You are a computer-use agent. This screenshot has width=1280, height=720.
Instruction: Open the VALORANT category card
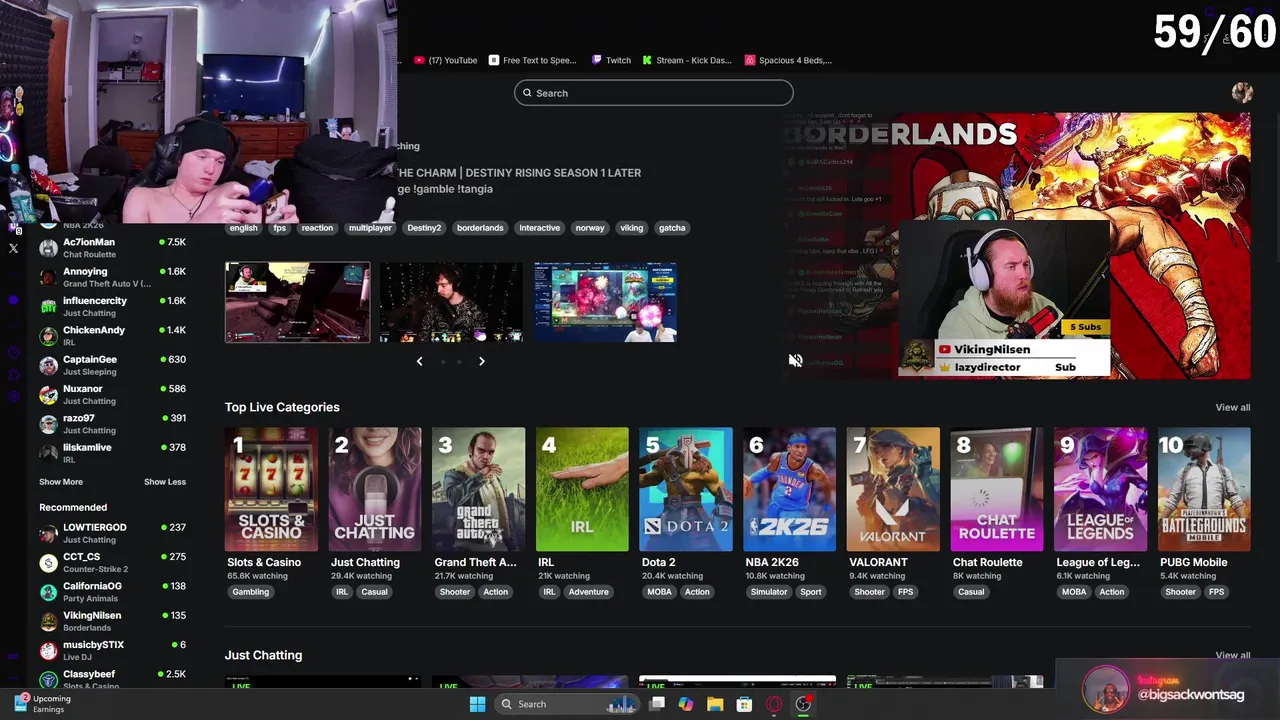click(893, 490)
